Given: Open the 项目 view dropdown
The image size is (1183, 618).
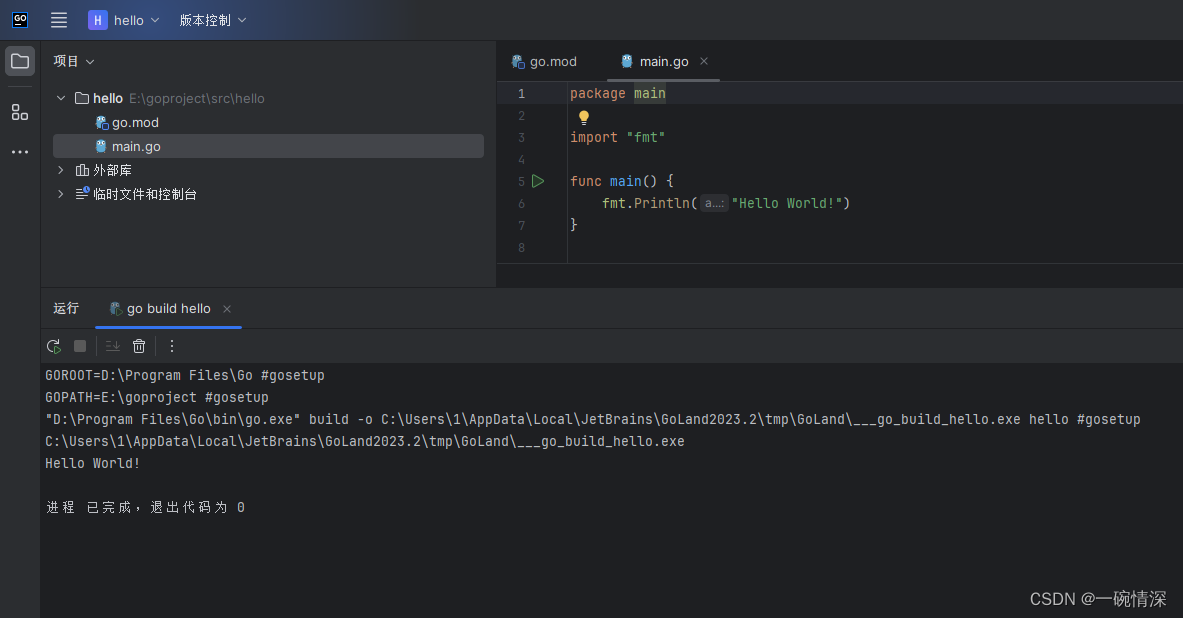Looking at the screenshot, I should (73, 61).
